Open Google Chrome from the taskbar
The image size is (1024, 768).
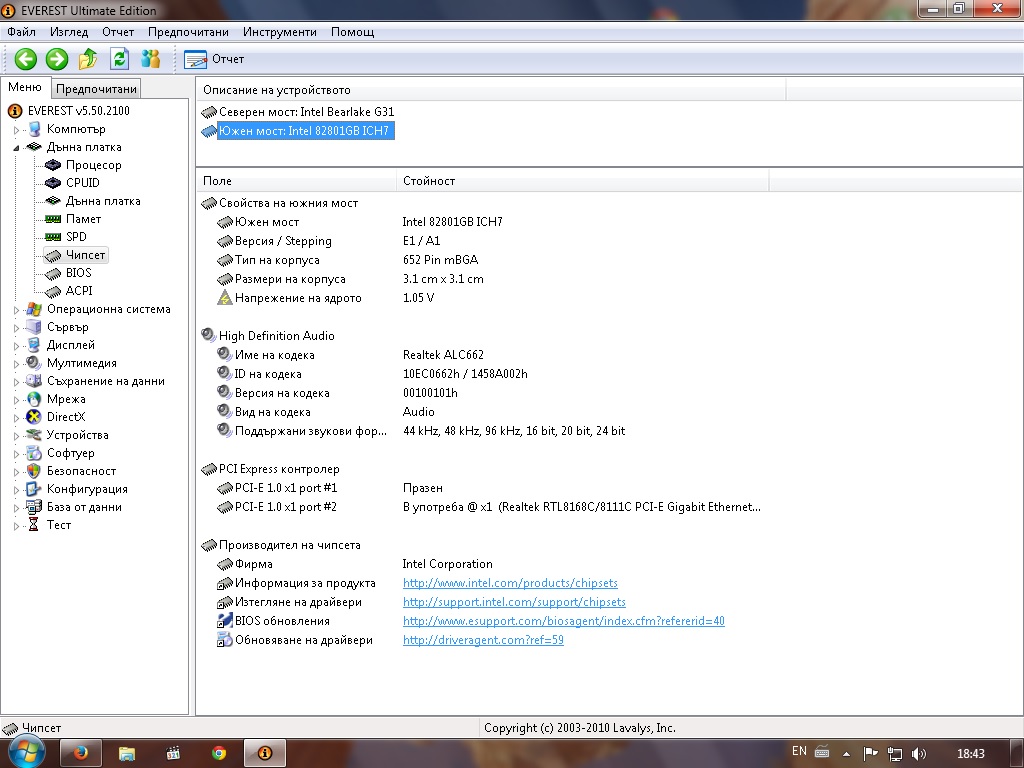(x=219, y=753)
